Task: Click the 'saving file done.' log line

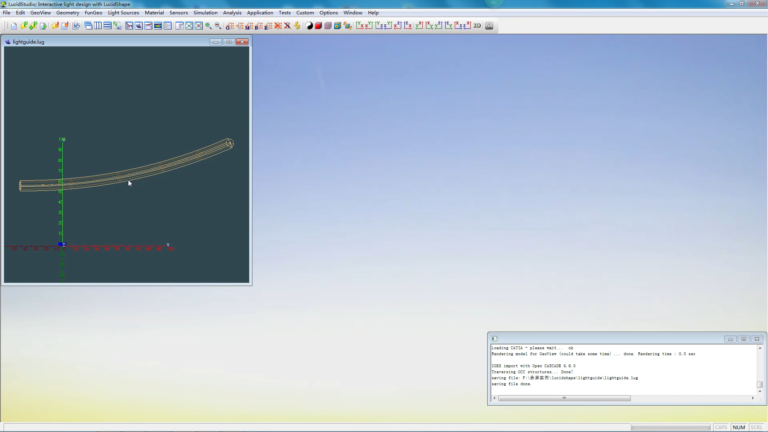Action: pos(511,384)
